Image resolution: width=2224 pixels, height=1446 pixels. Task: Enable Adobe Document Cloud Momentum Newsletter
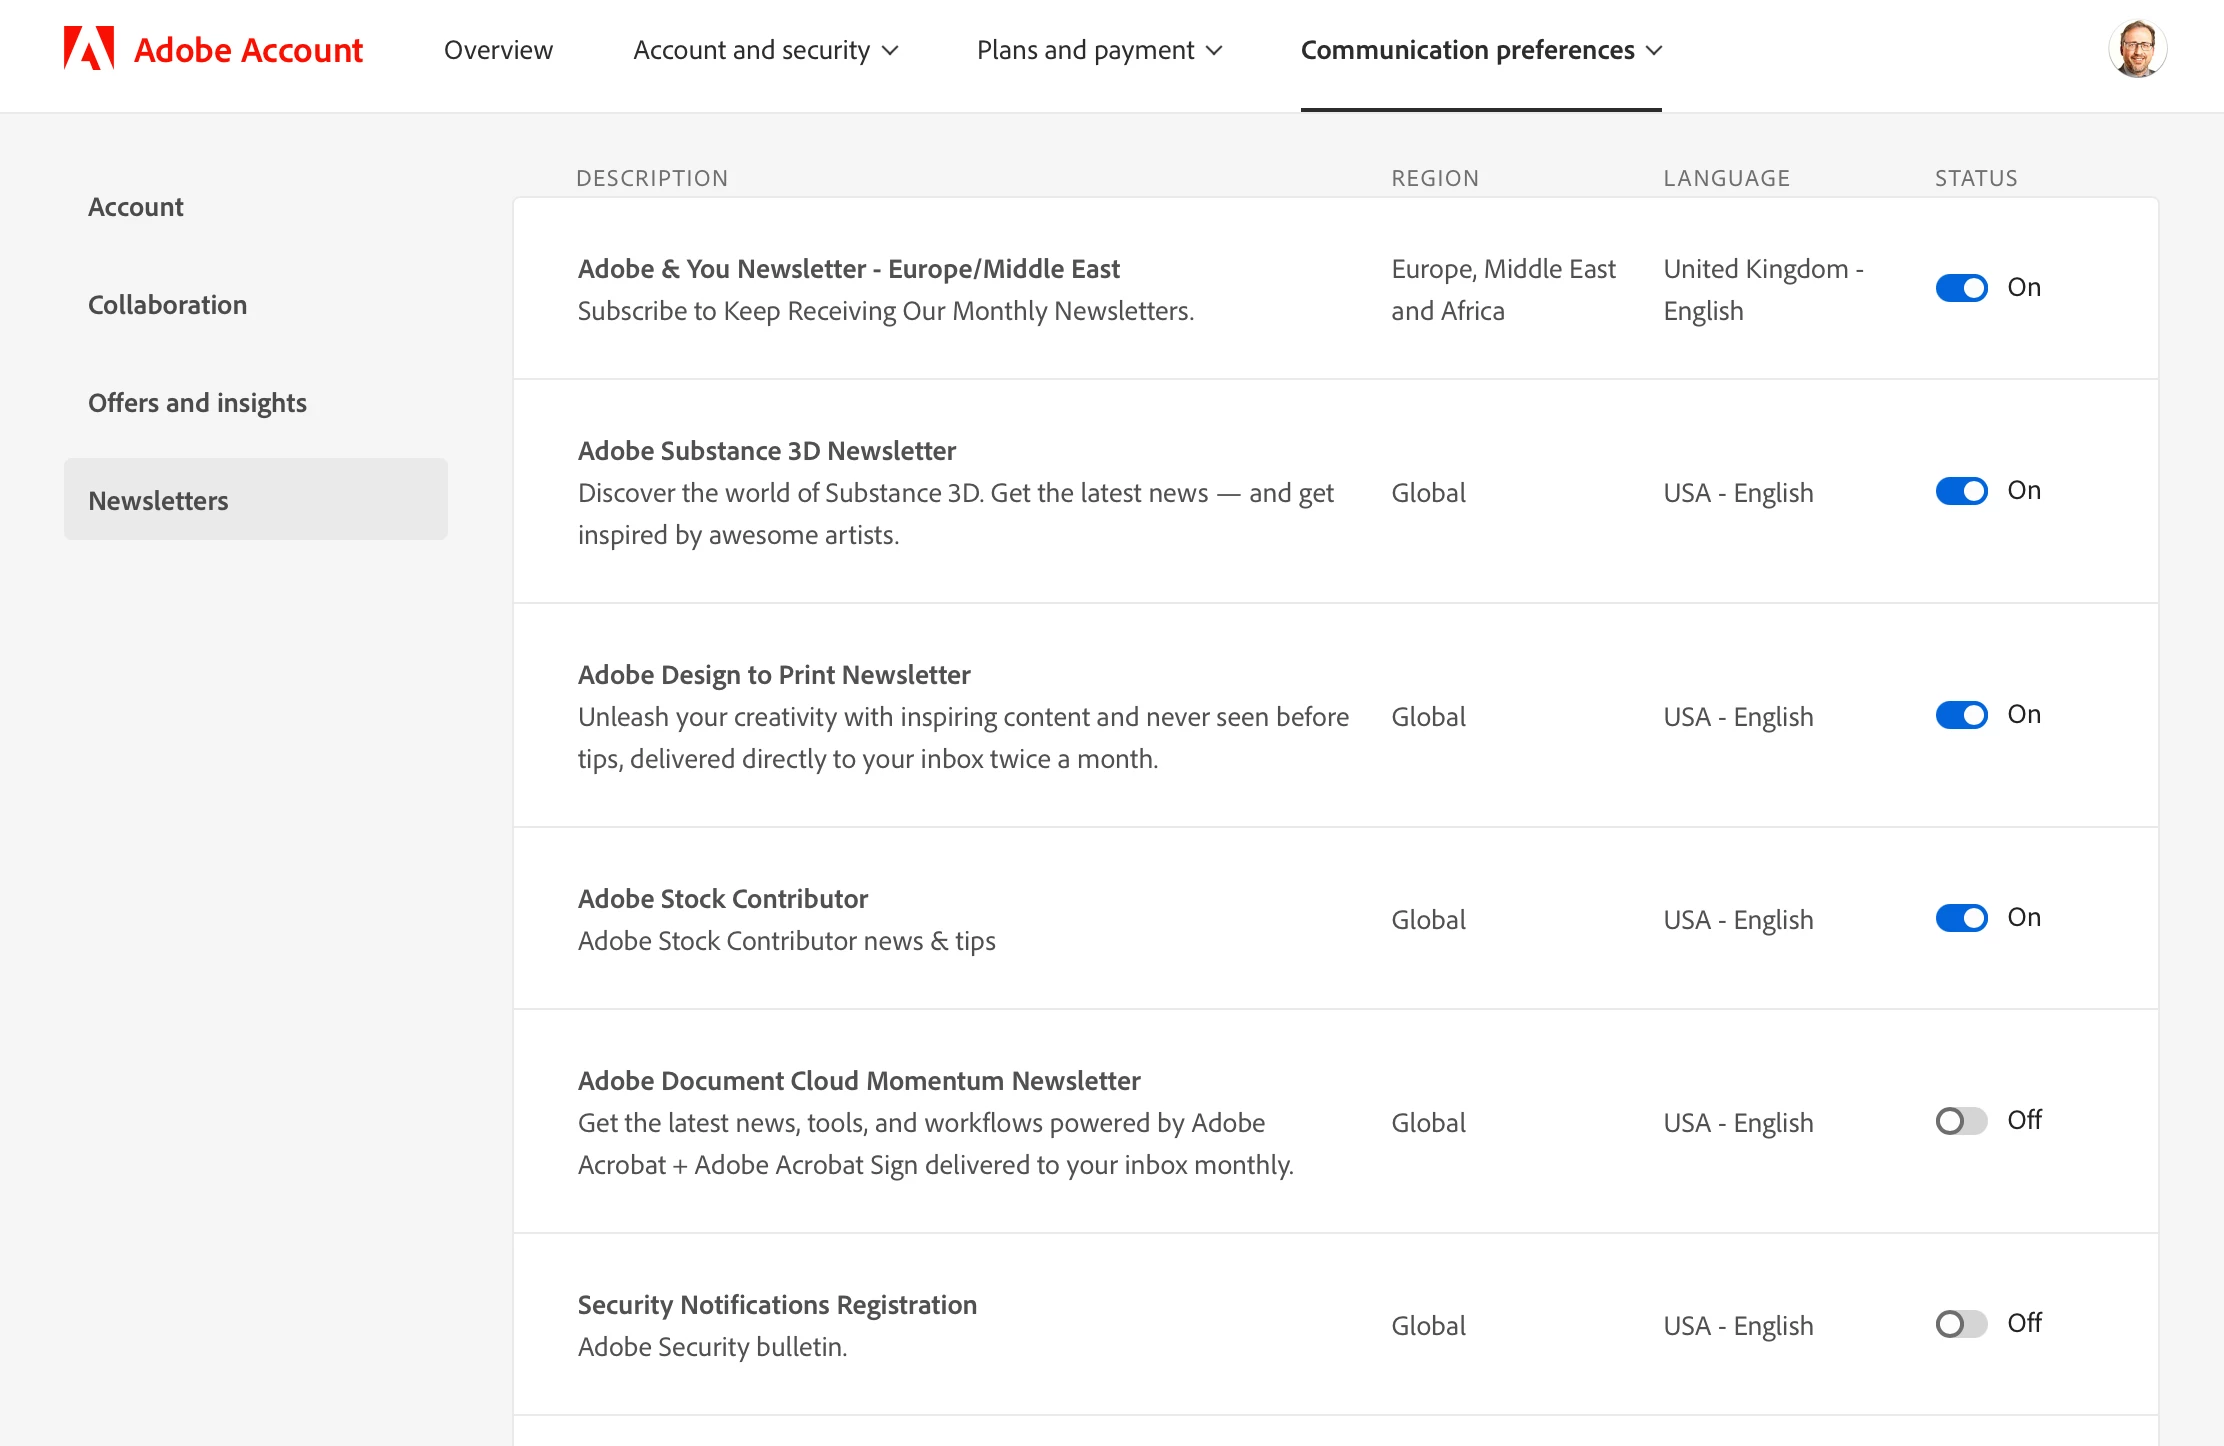[1961, 1121]
